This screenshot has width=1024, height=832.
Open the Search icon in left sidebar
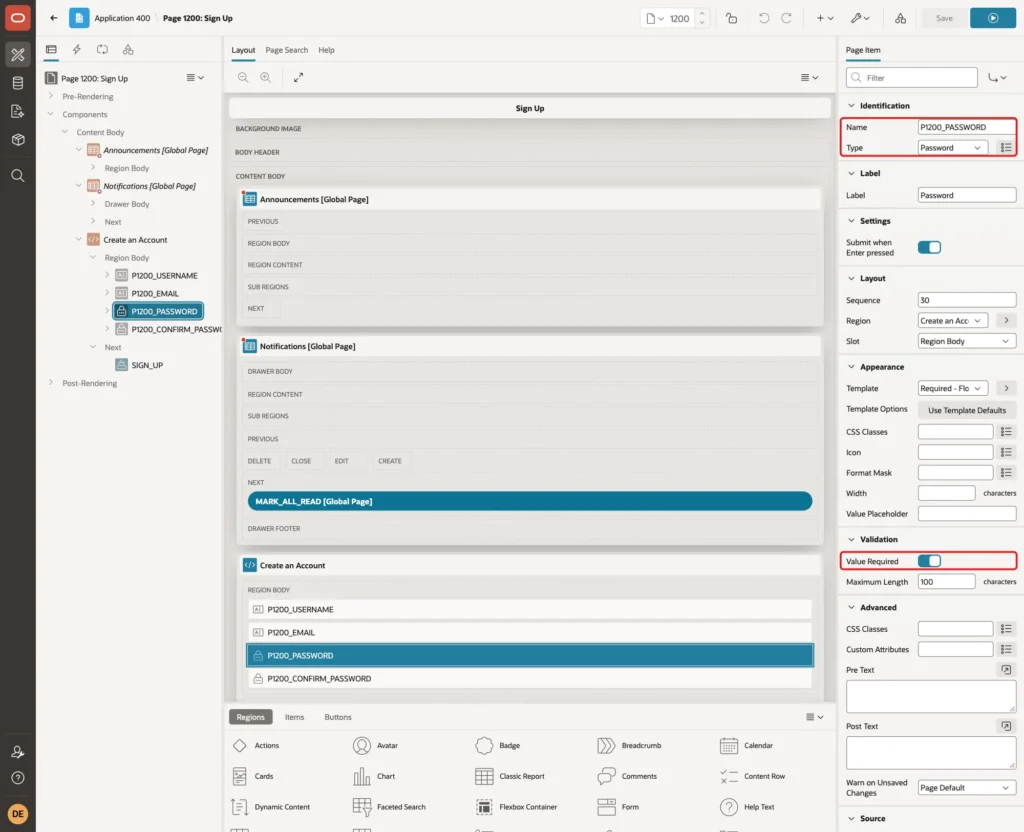click(x=18, y=176)
